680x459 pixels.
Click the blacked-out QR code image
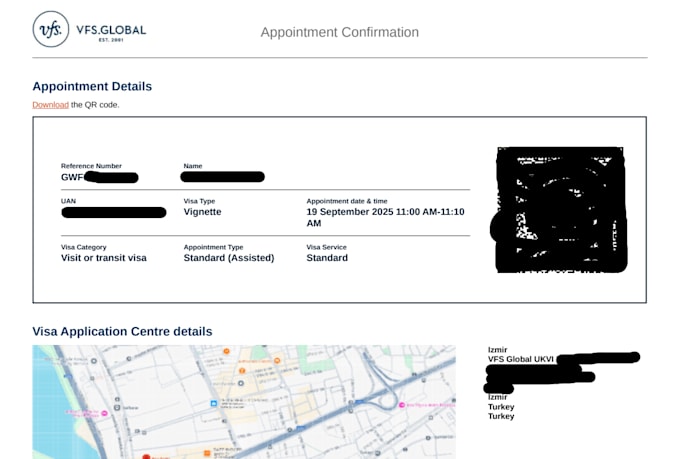(560, 210)
